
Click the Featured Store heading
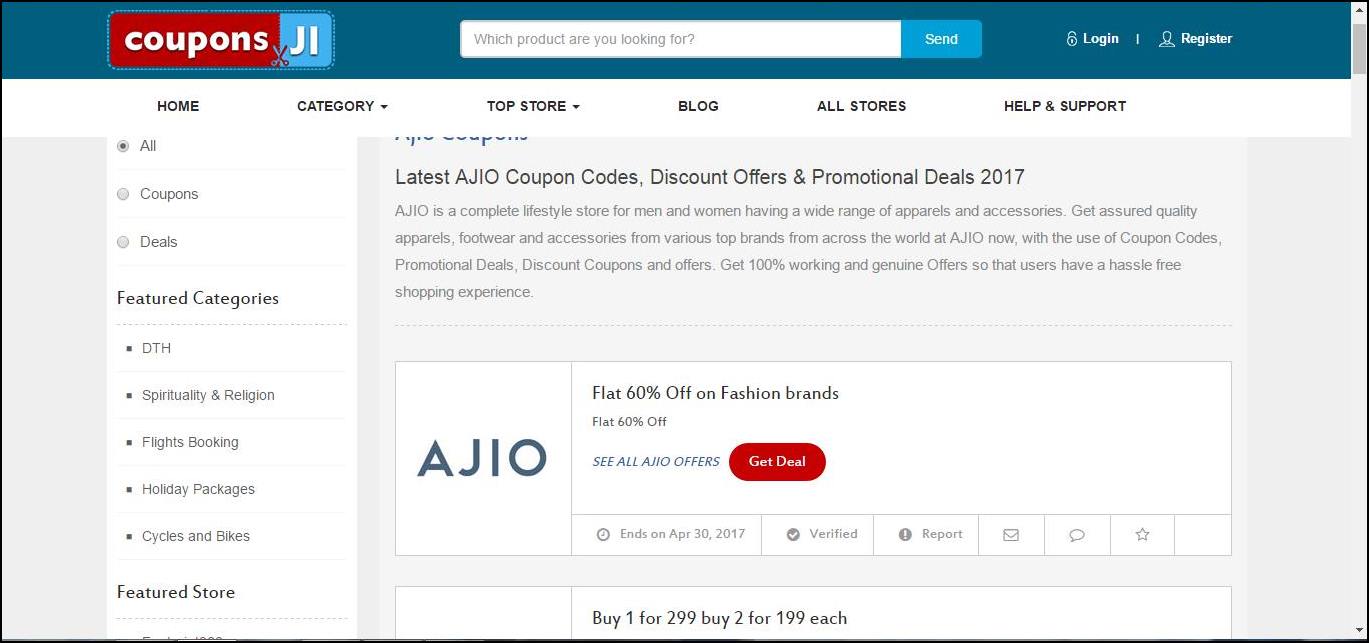176,592
